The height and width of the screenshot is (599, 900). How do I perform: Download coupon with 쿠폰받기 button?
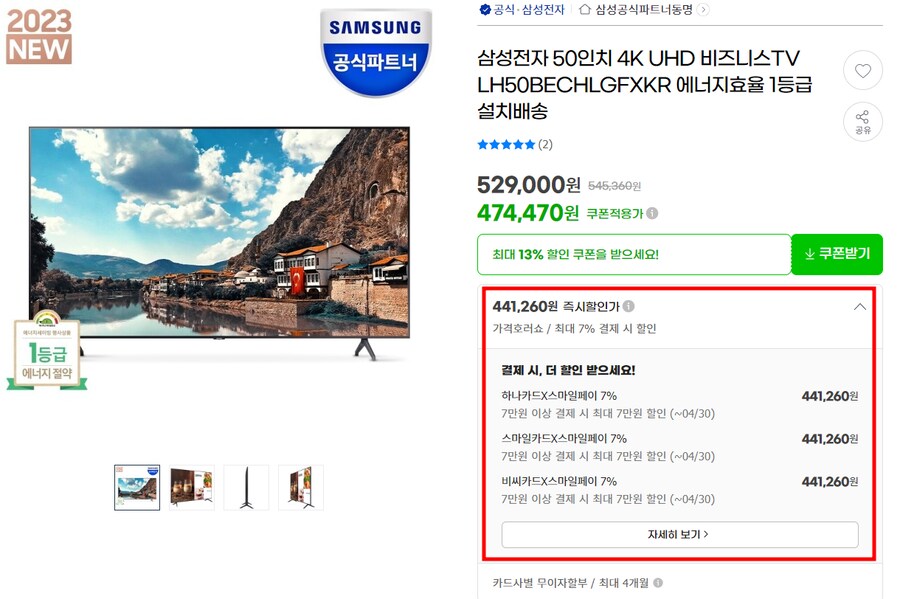point(837,254)
